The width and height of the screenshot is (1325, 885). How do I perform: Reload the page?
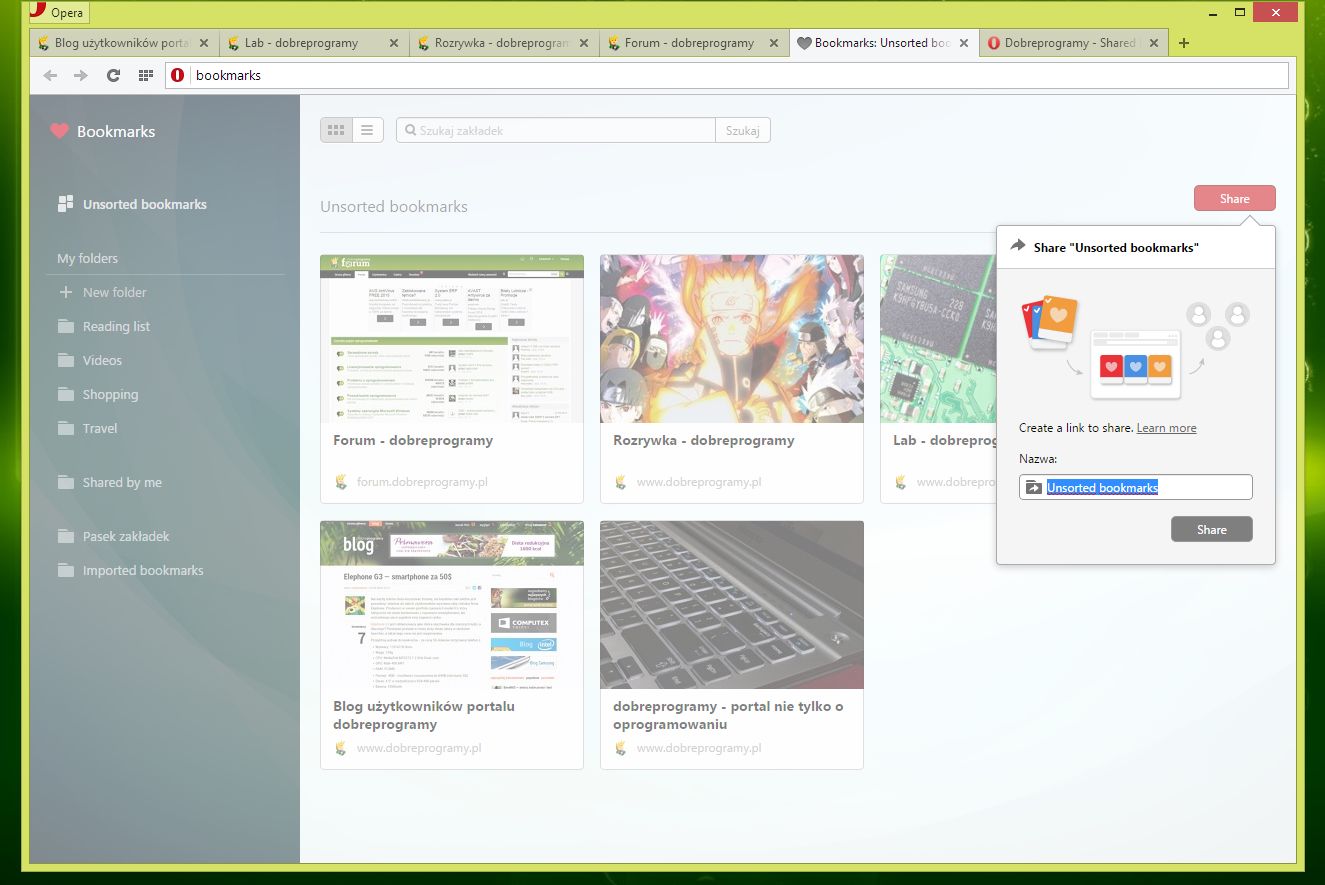pyautogui.click(x=113, y=75)
